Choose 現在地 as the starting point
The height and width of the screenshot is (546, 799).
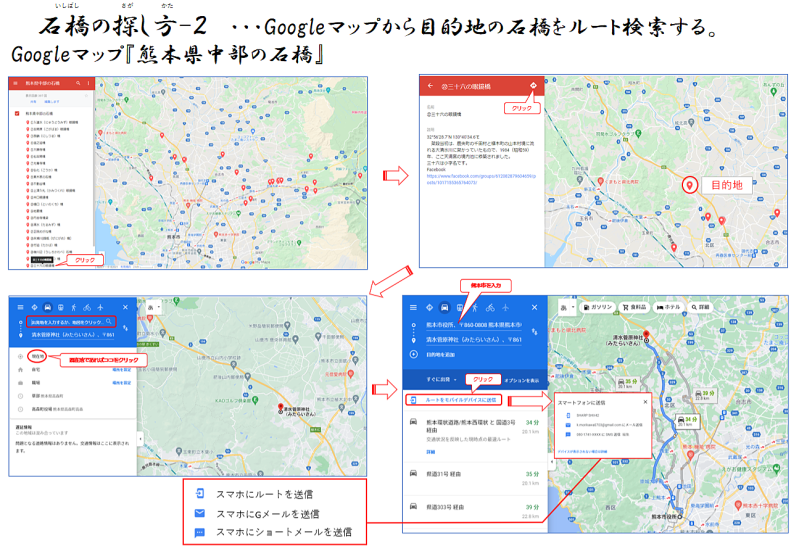(37, 356)
